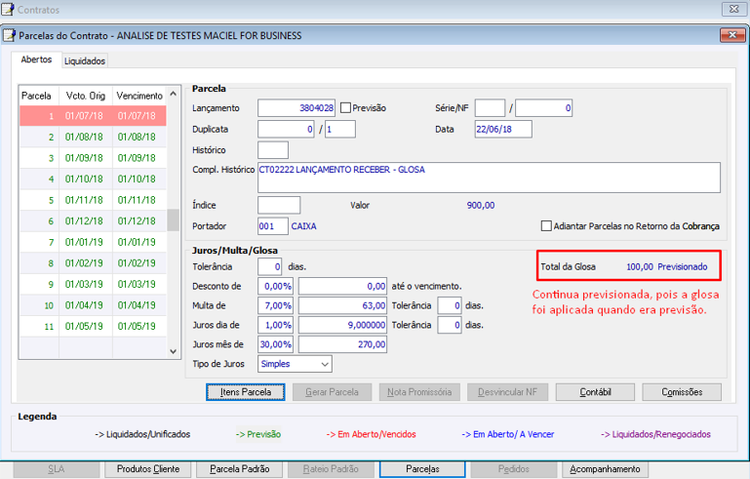The width and height of the screenshot is (750, 479).
Task: Click the Multa value field 63,00
Action: (x=342, y=305)
